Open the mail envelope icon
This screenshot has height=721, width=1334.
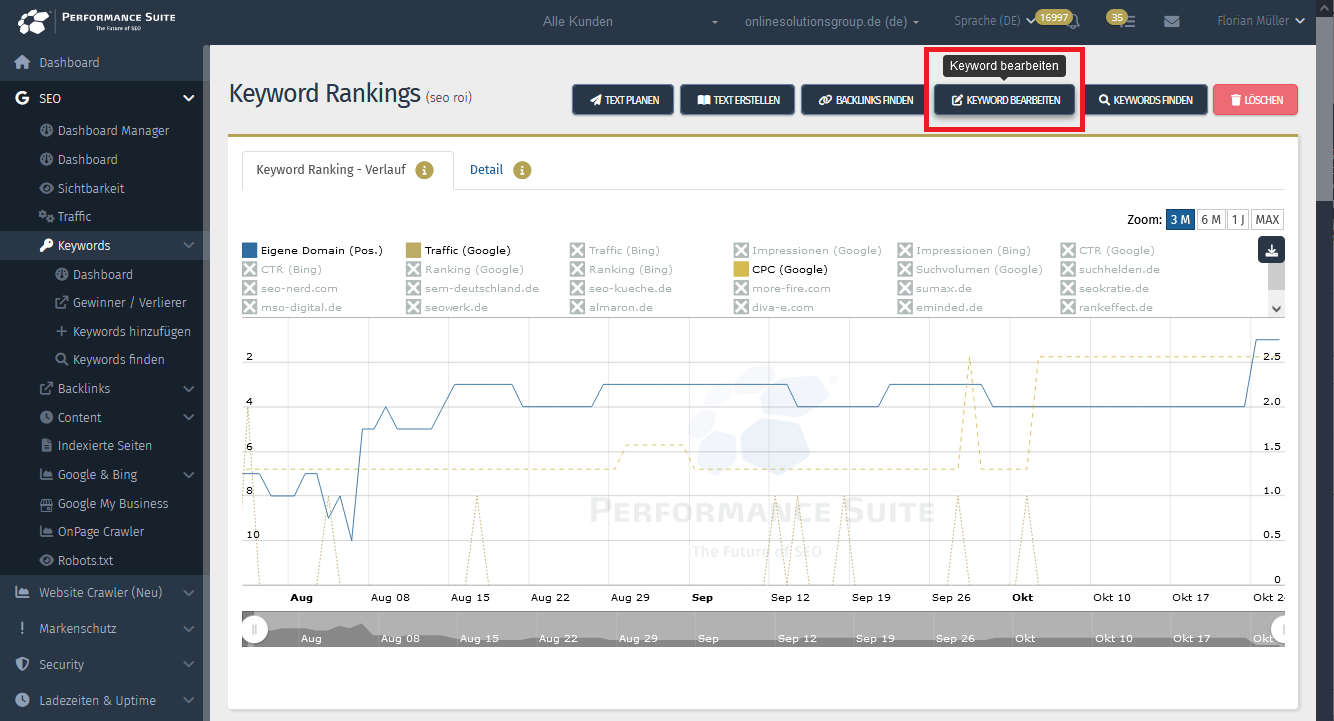pos(1172,21)
